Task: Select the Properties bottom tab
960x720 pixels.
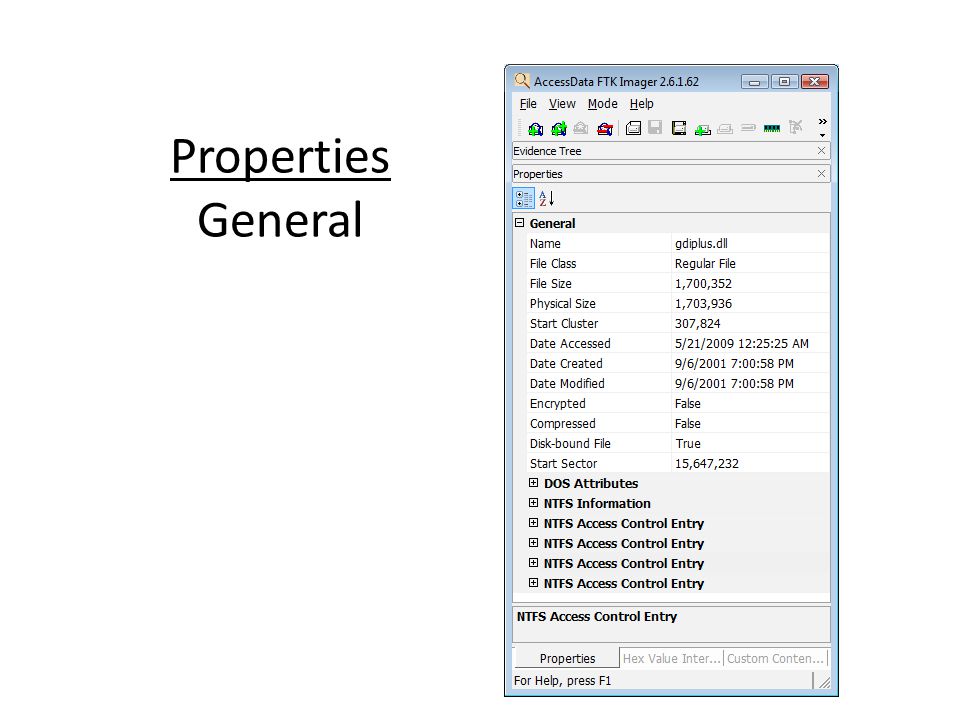Action: (567, 658)
